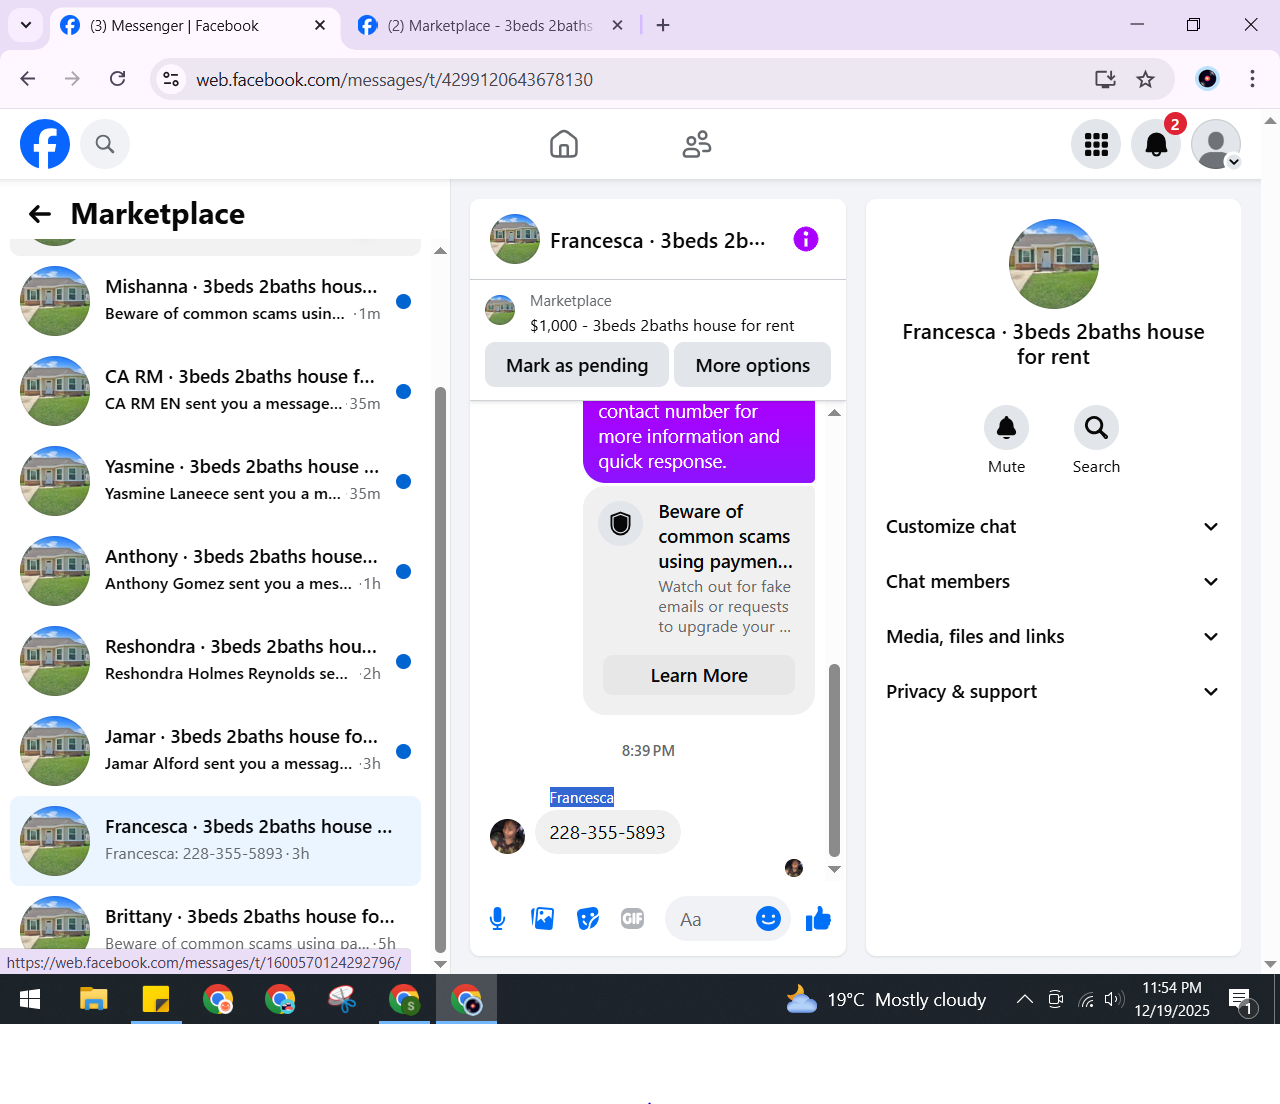1280x1104 pixels.
Task: Open the weather widget 19°C Mostly cloudy
Action: tap(886, 999)
